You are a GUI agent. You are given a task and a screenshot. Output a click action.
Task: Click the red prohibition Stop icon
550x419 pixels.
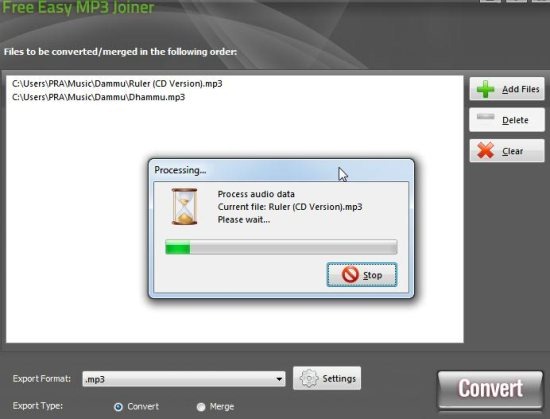[x=350, y=275]
